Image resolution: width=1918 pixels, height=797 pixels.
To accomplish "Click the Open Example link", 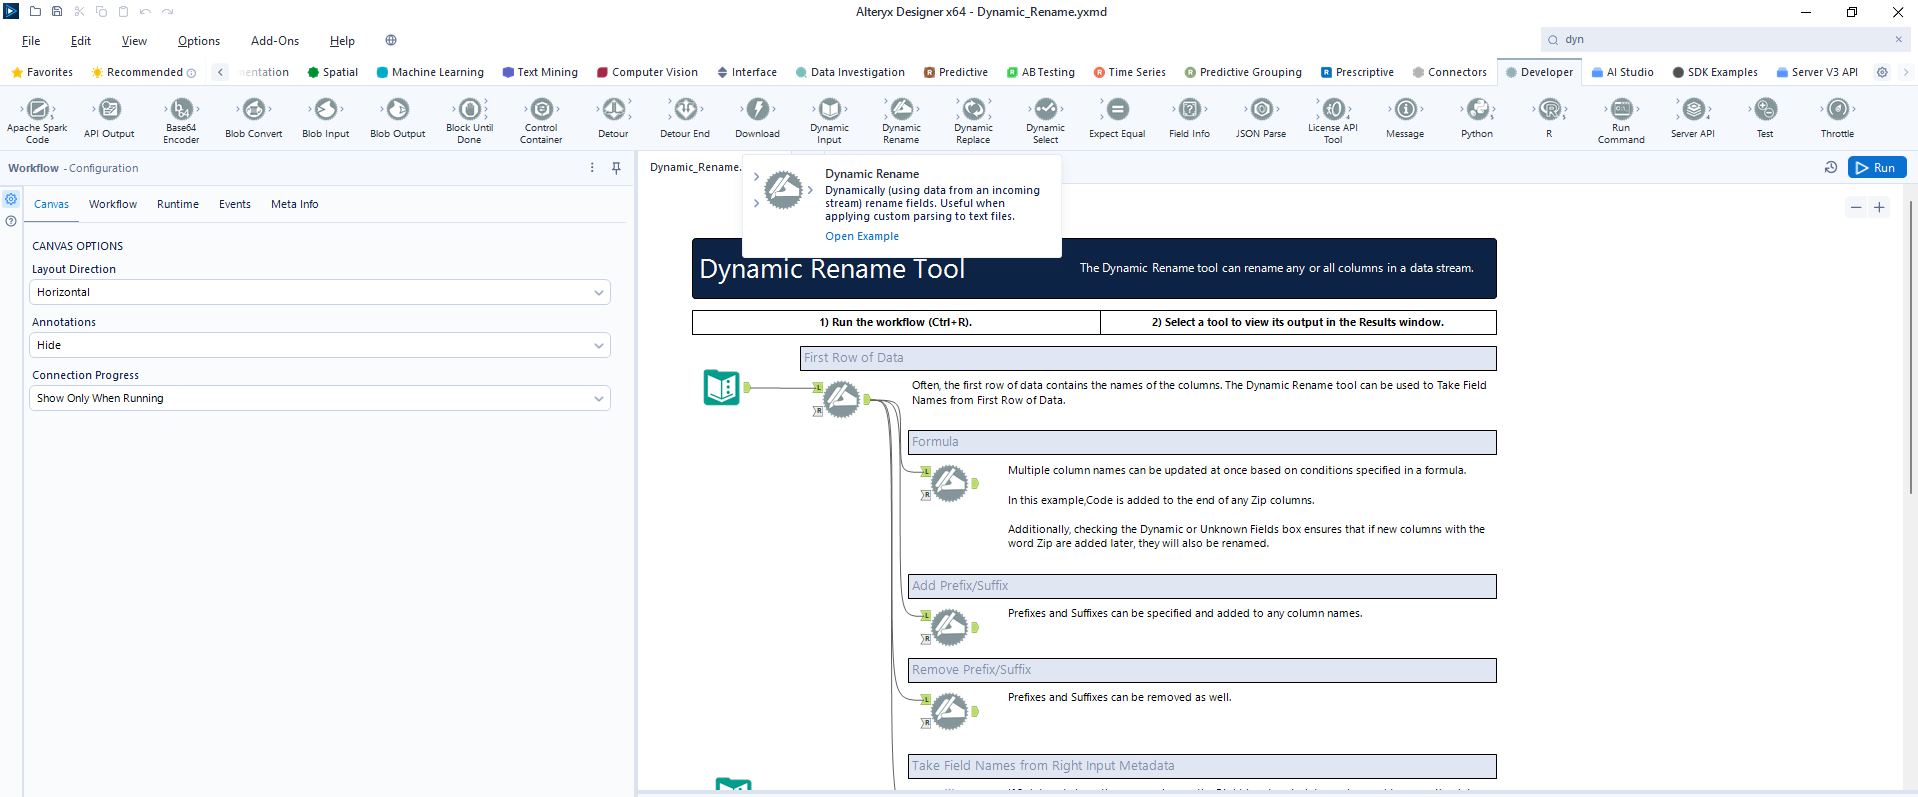I will (x=861, y=237).
